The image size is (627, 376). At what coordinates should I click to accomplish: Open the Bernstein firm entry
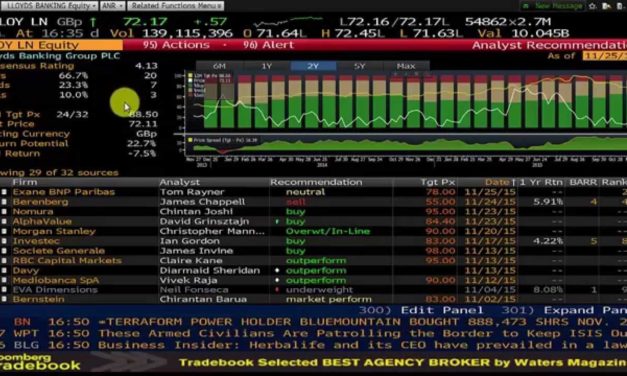point(38,299)
